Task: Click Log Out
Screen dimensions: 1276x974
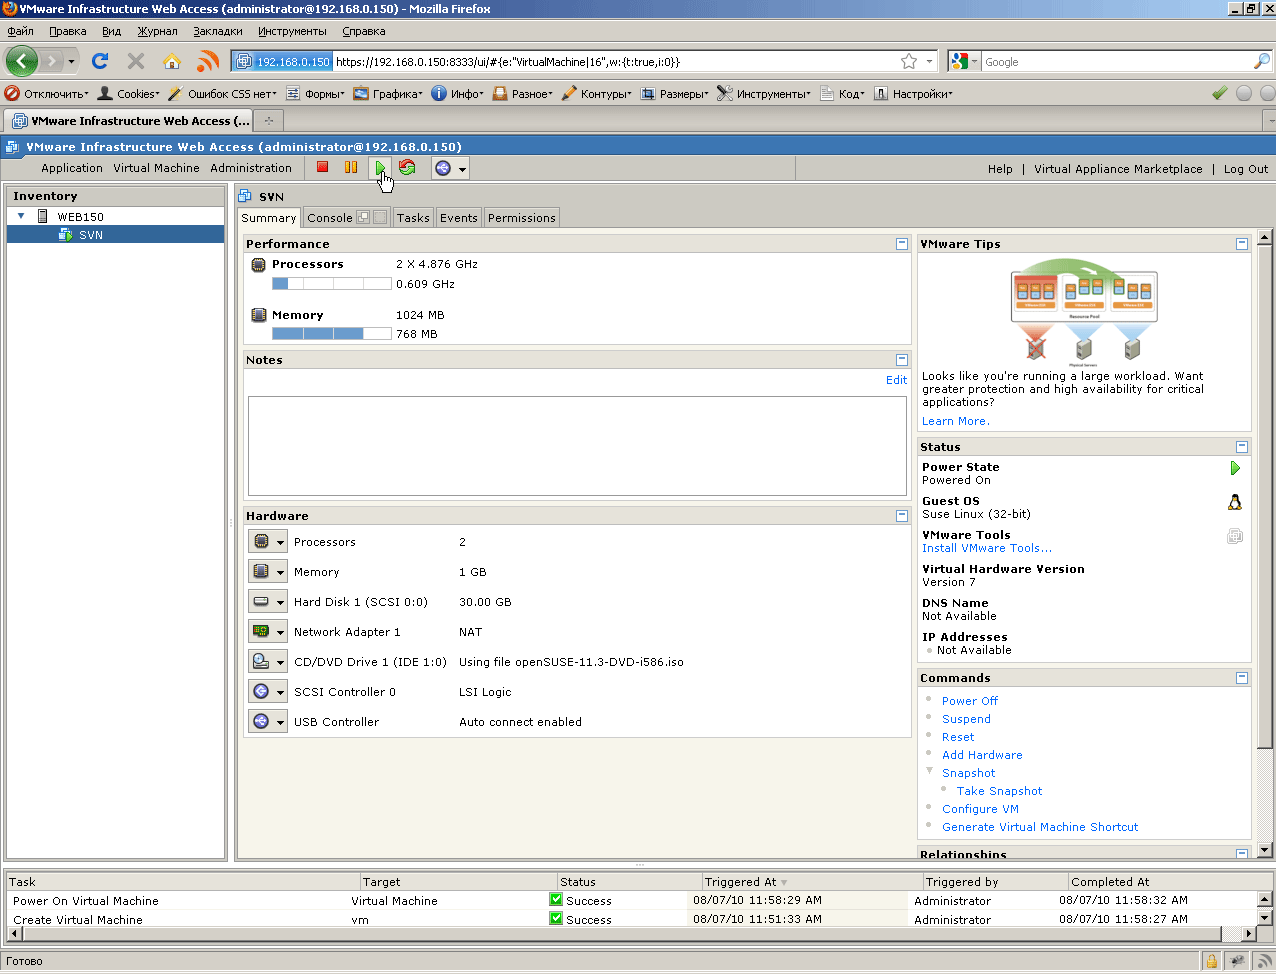Action: [x=1246, y=169]
